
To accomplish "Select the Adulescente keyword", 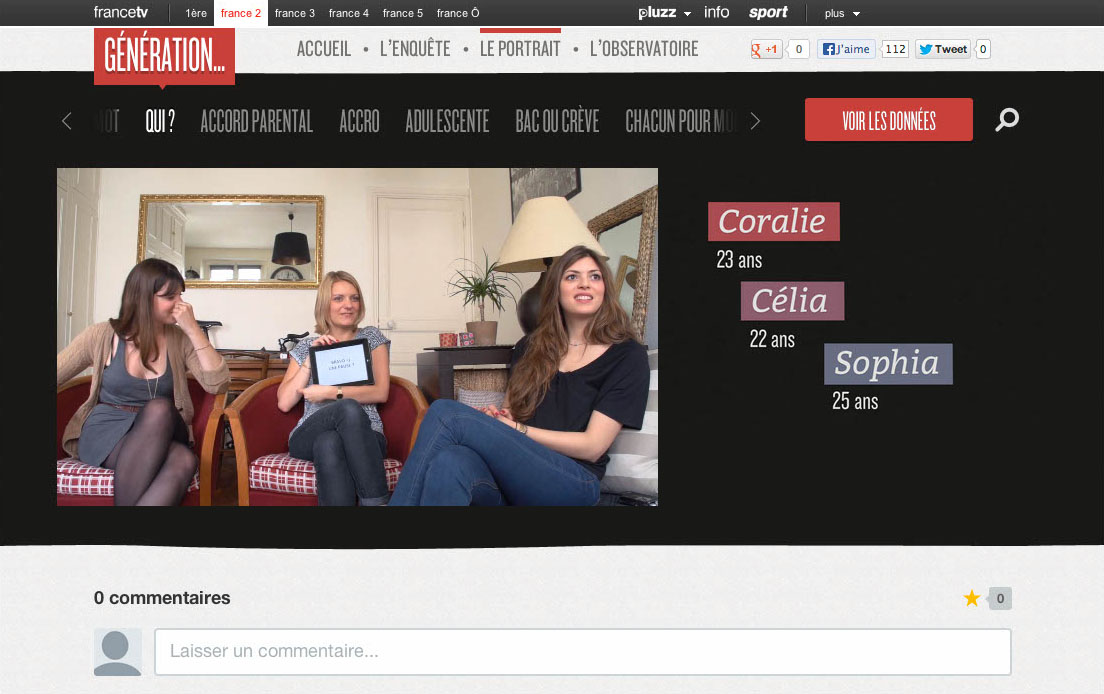I will pos(447,121).
